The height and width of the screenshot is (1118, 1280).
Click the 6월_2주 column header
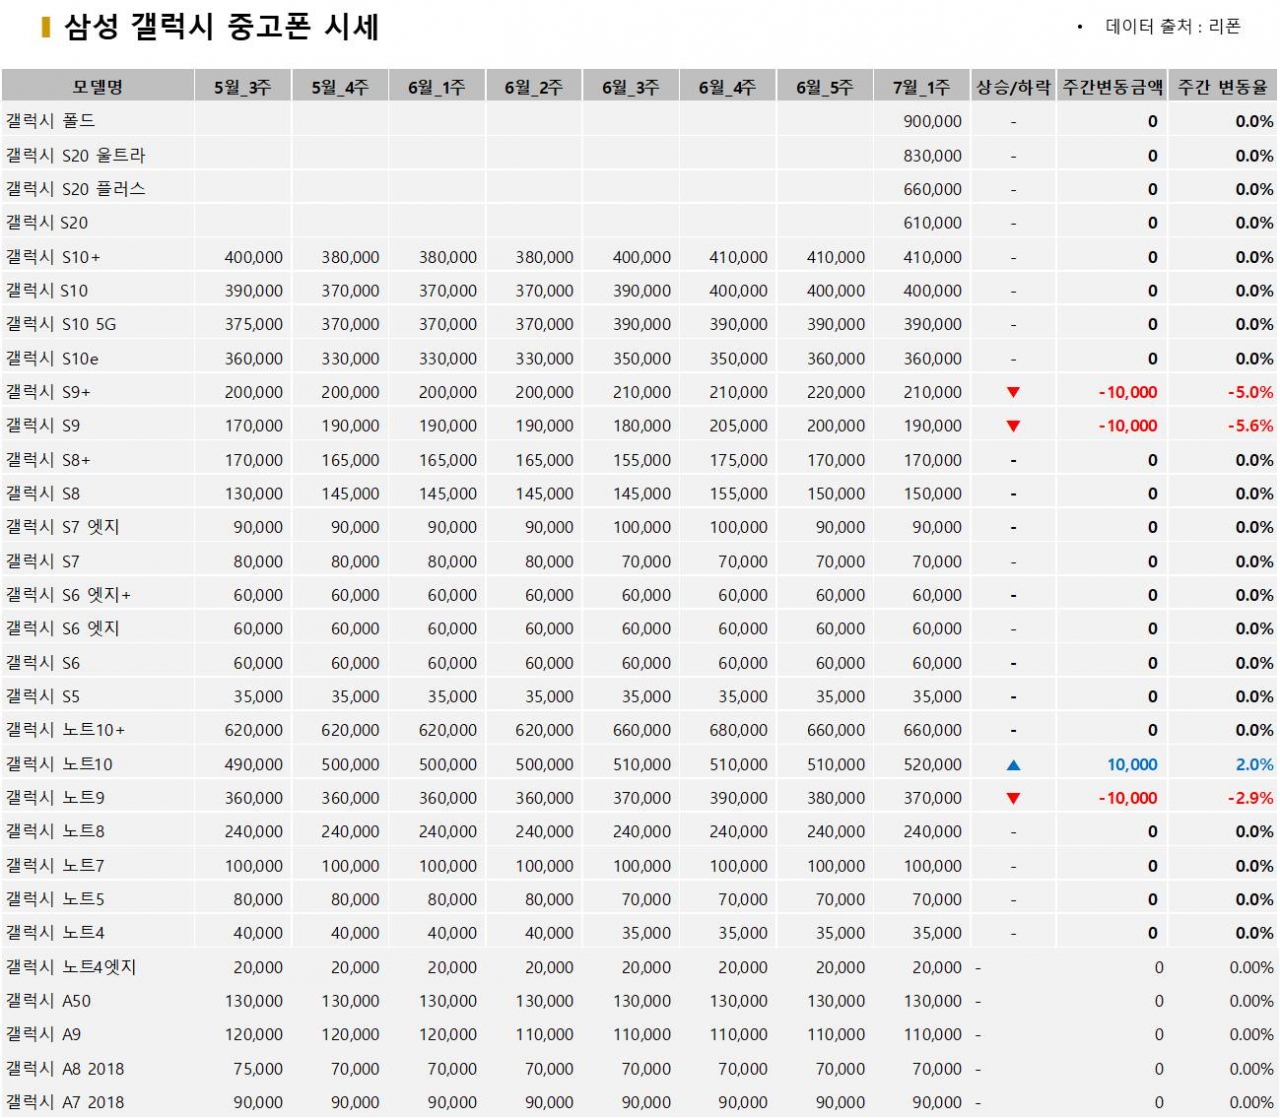[x=534, y=87]
